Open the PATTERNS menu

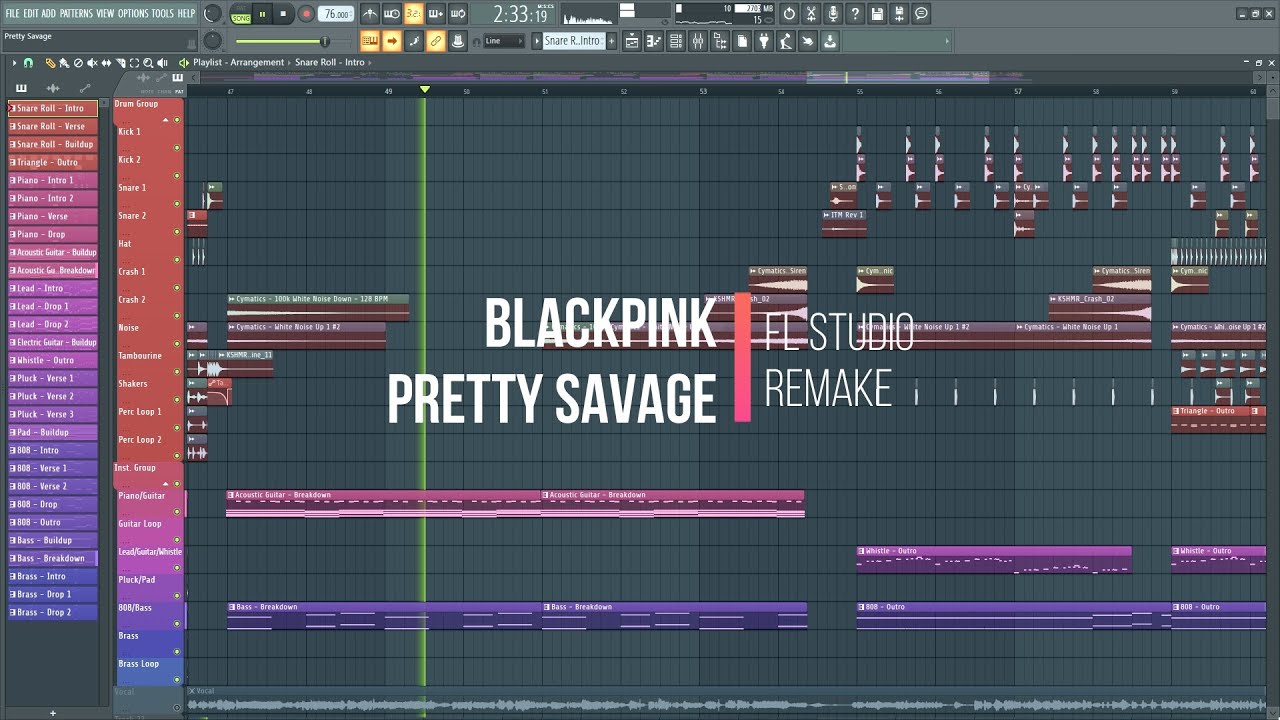[x=76, y=14]
